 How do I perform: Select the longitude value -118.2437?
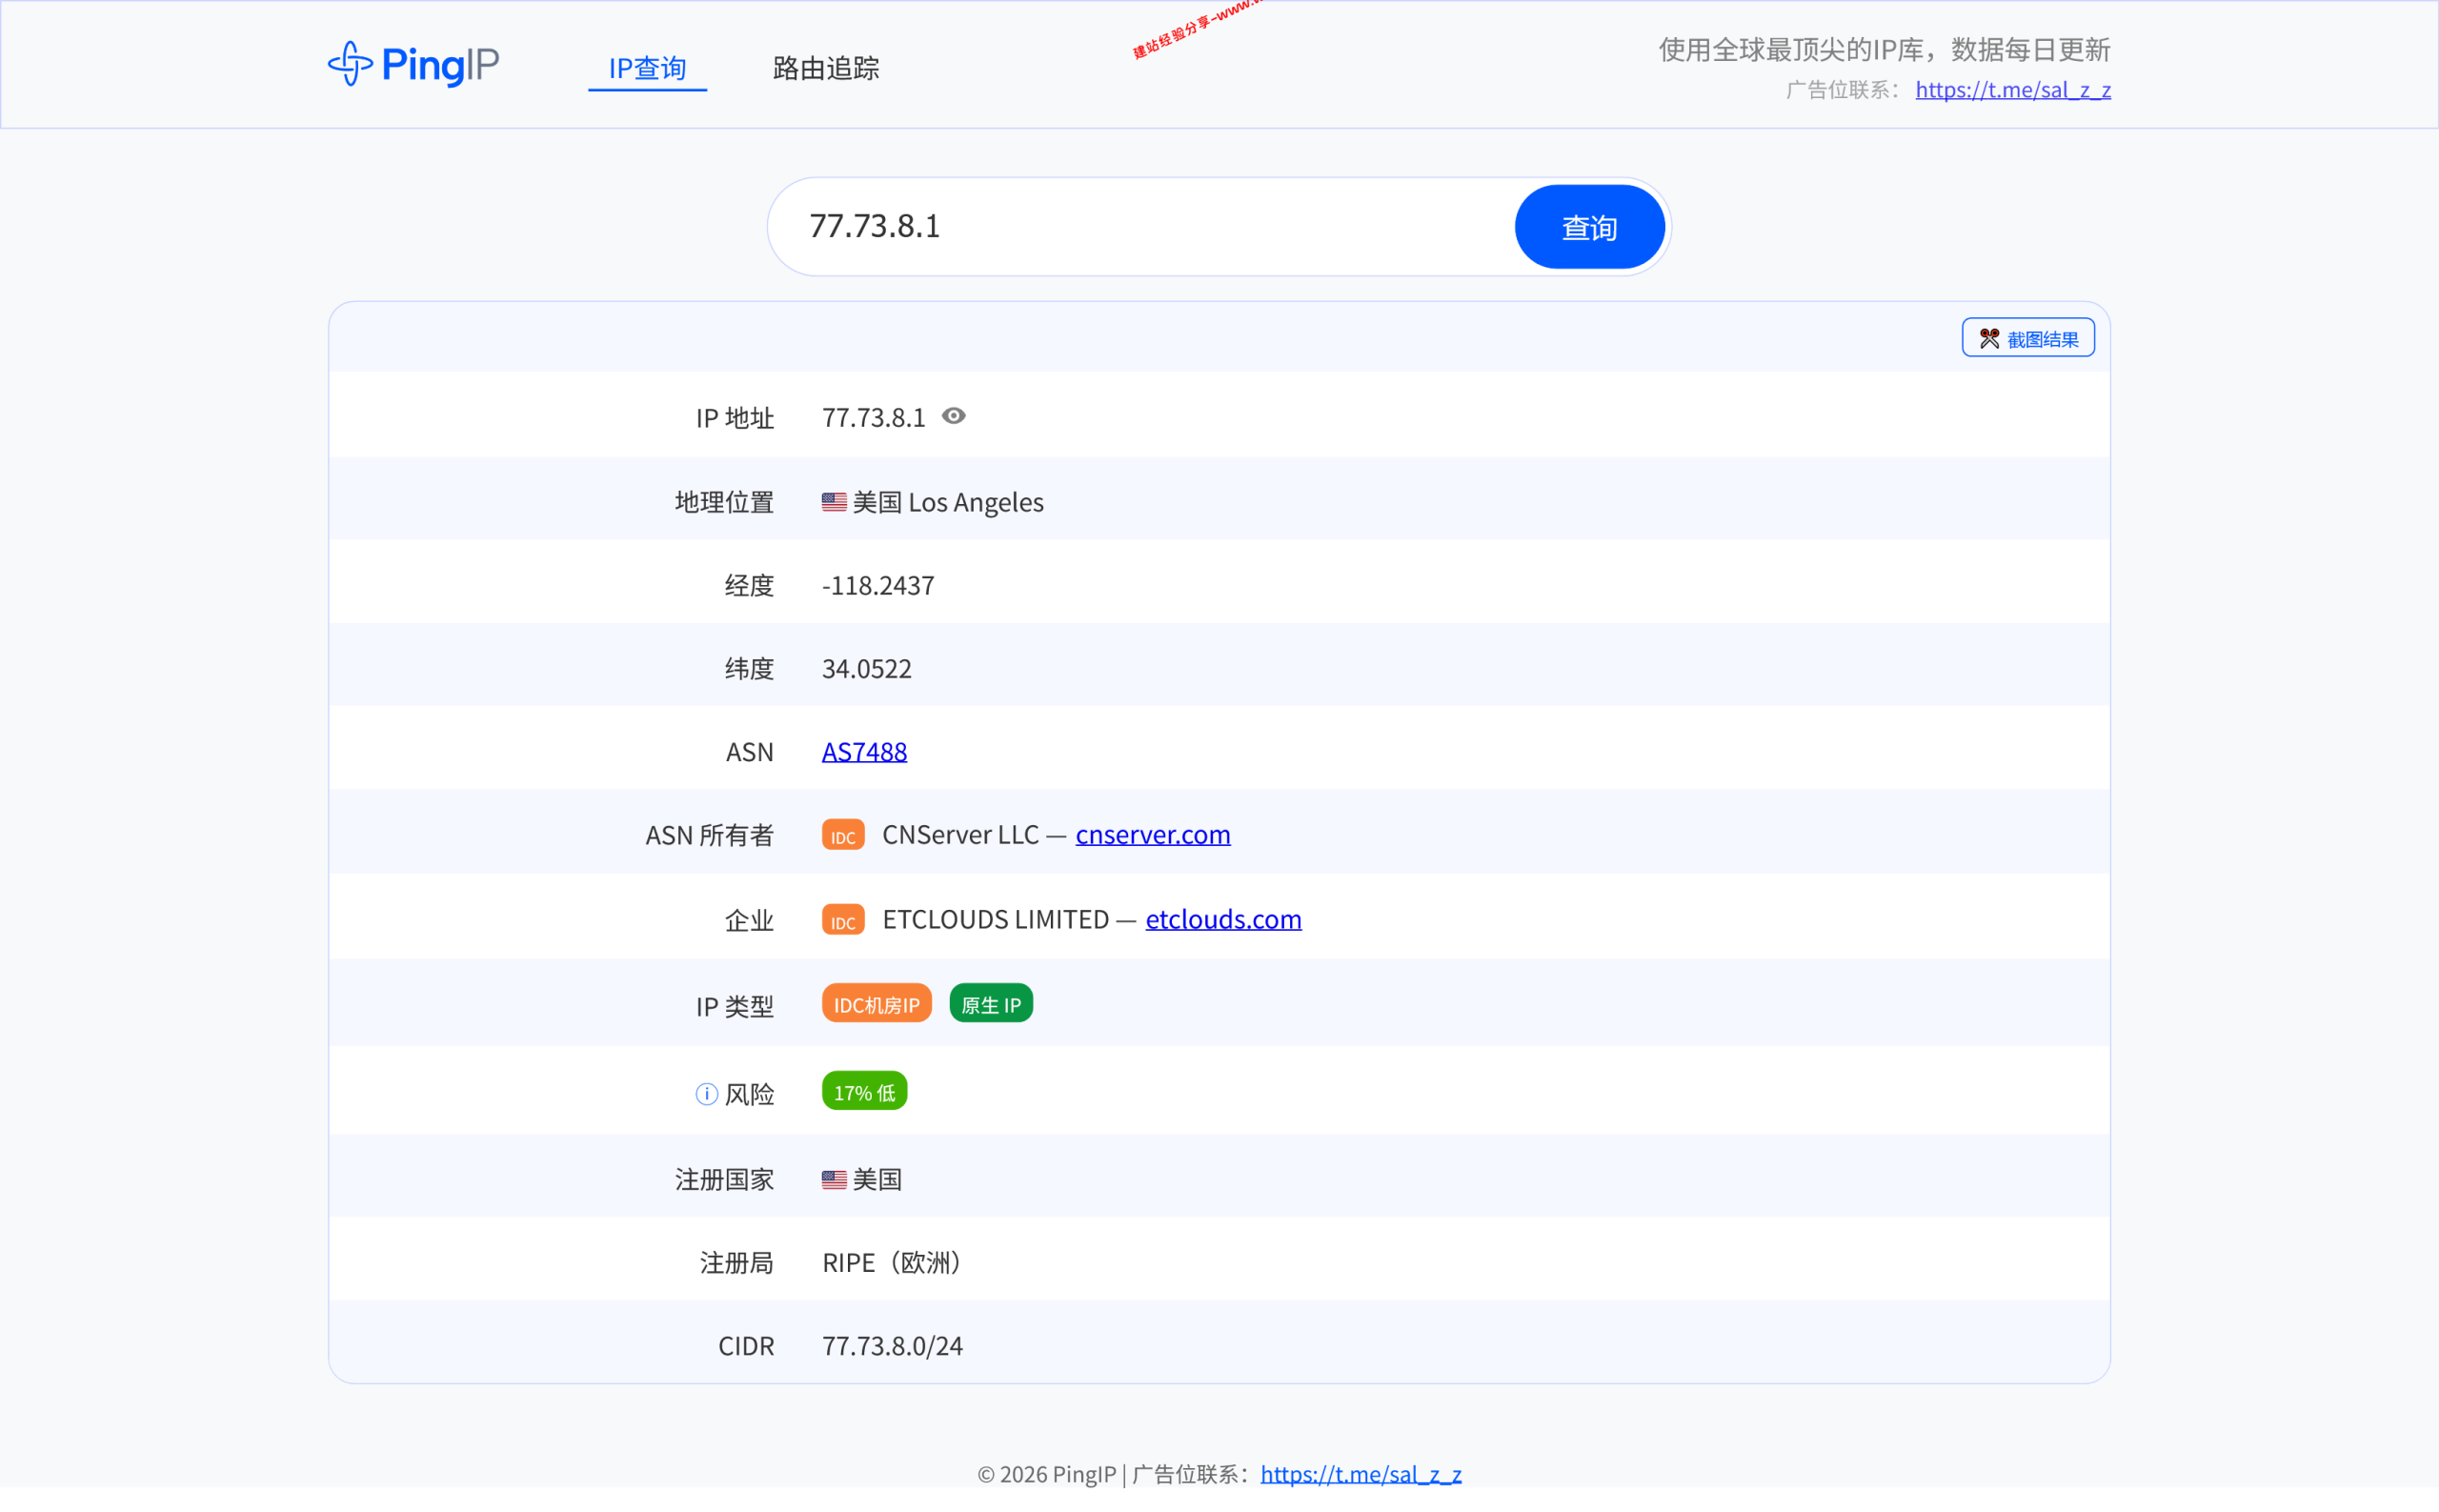pos(878,585)
